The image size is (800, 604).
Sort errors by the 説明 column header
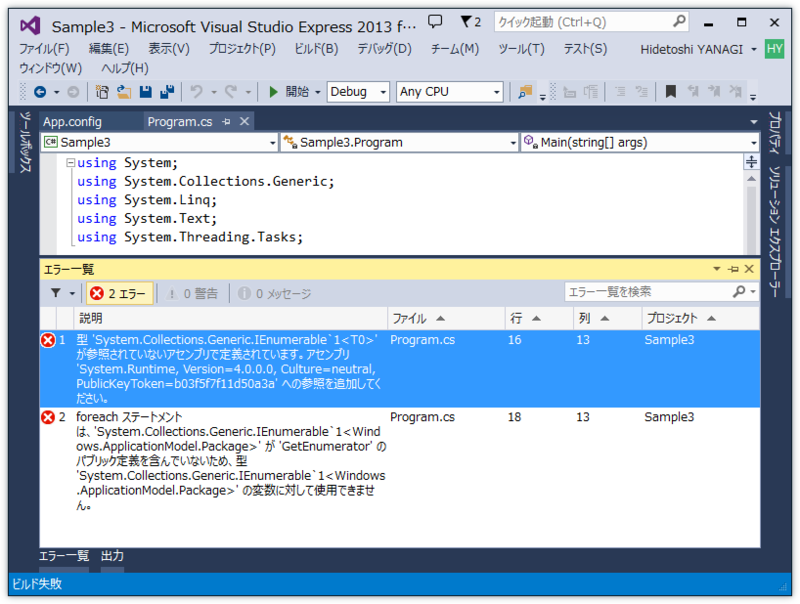(x=231, y=318)
